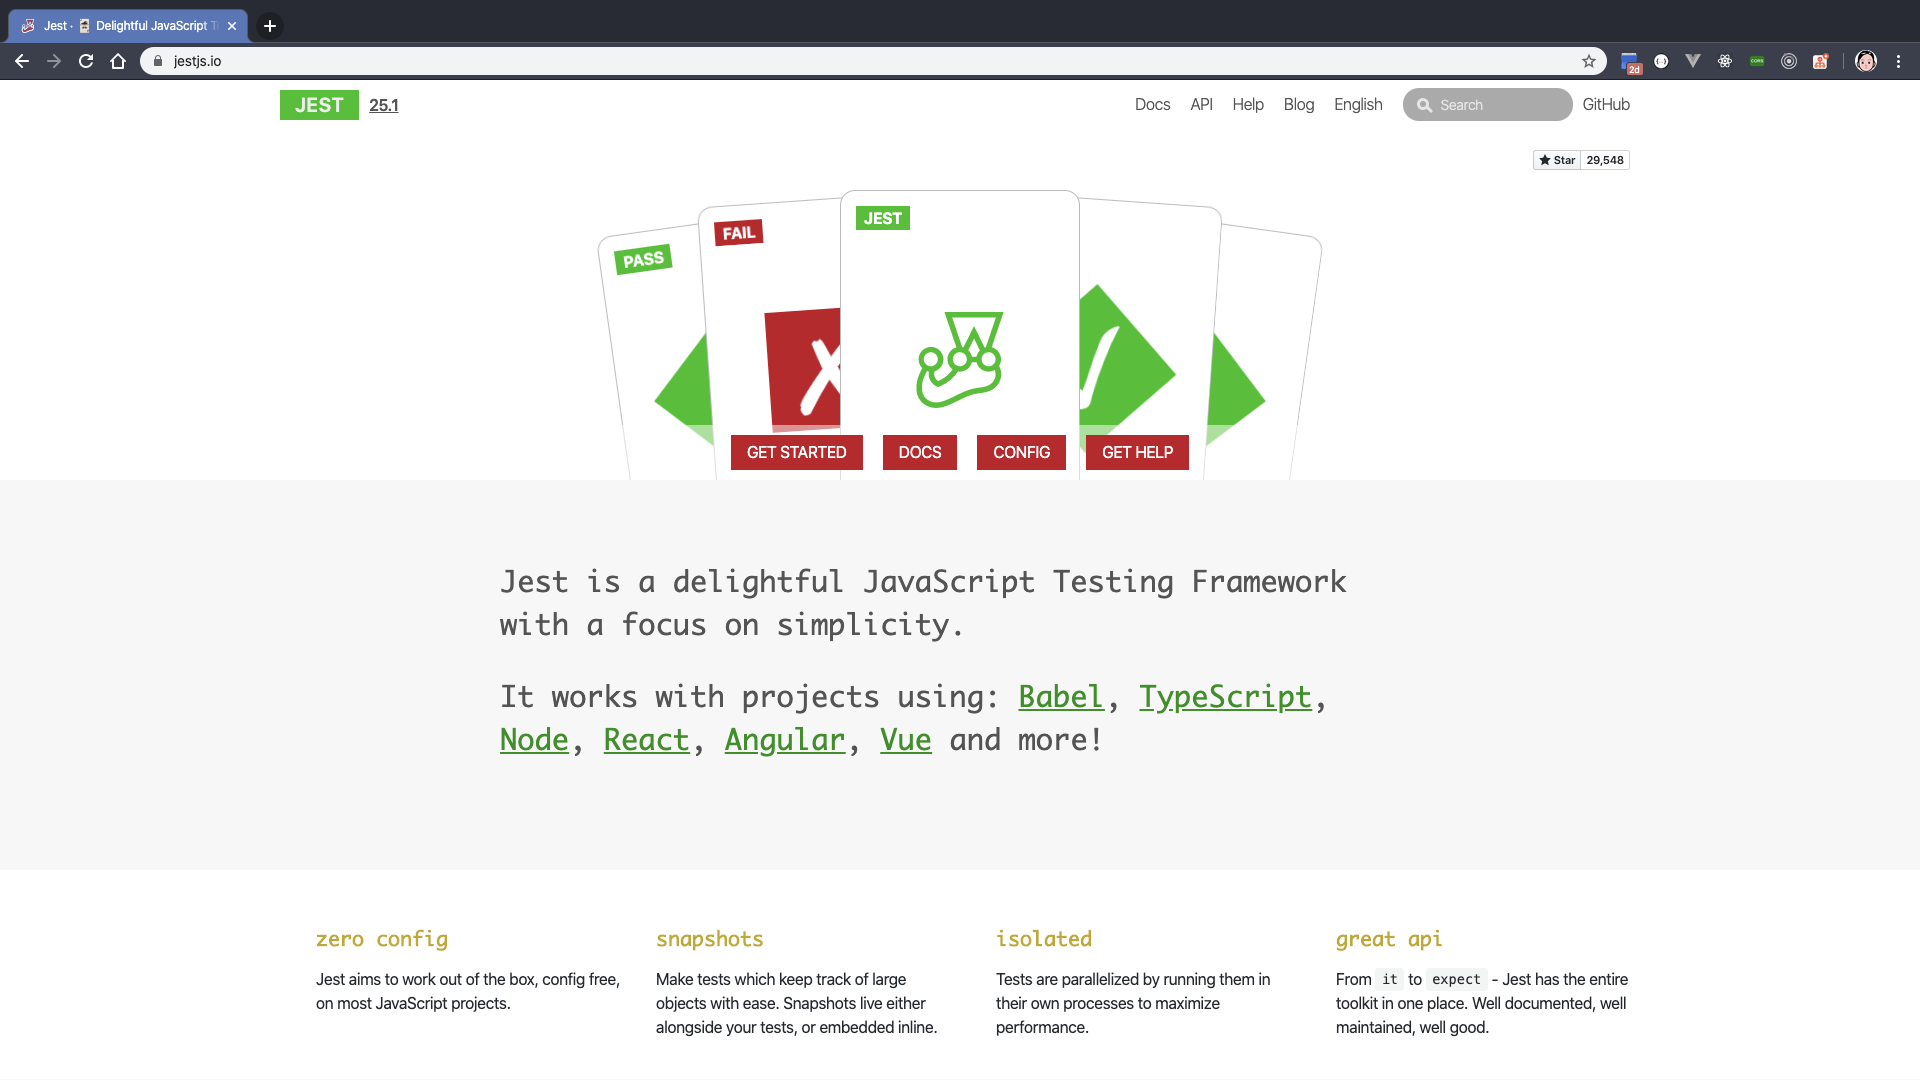The image size is (1920, 1080).
Task: Click the green CORS extension icon
Action: tap(1757, 61)
